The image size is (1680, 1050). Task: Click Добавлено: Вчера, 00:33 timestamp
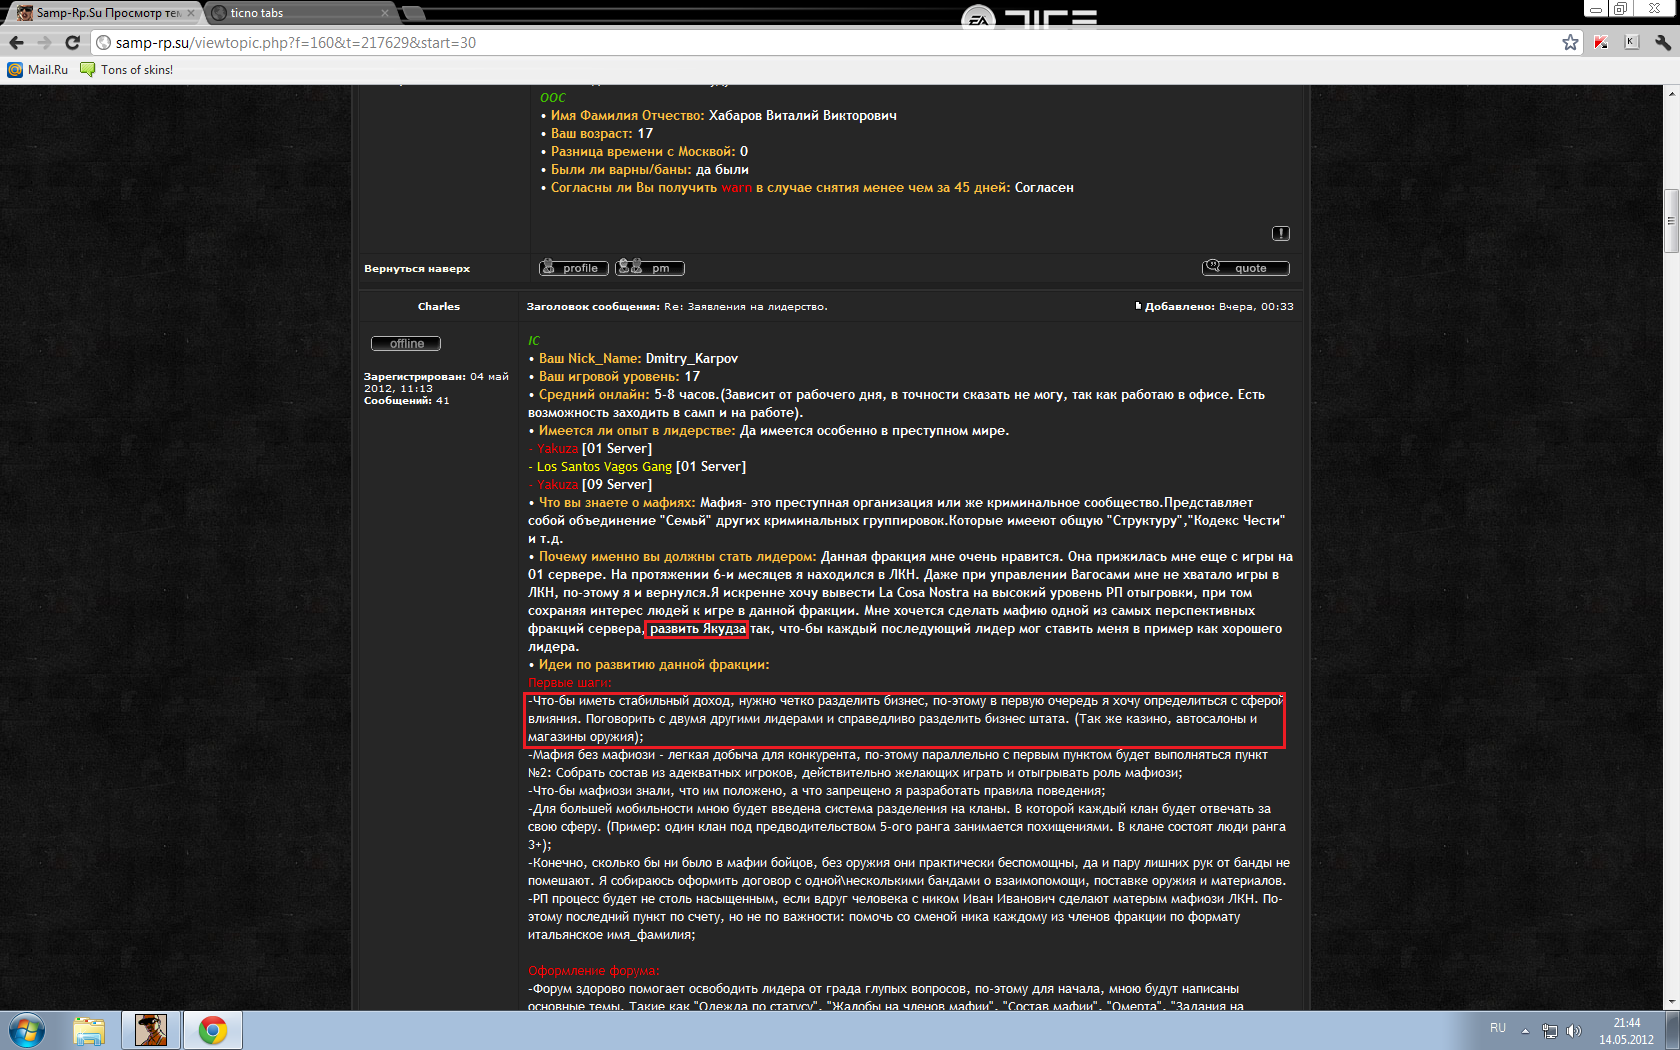point(1219,306)
